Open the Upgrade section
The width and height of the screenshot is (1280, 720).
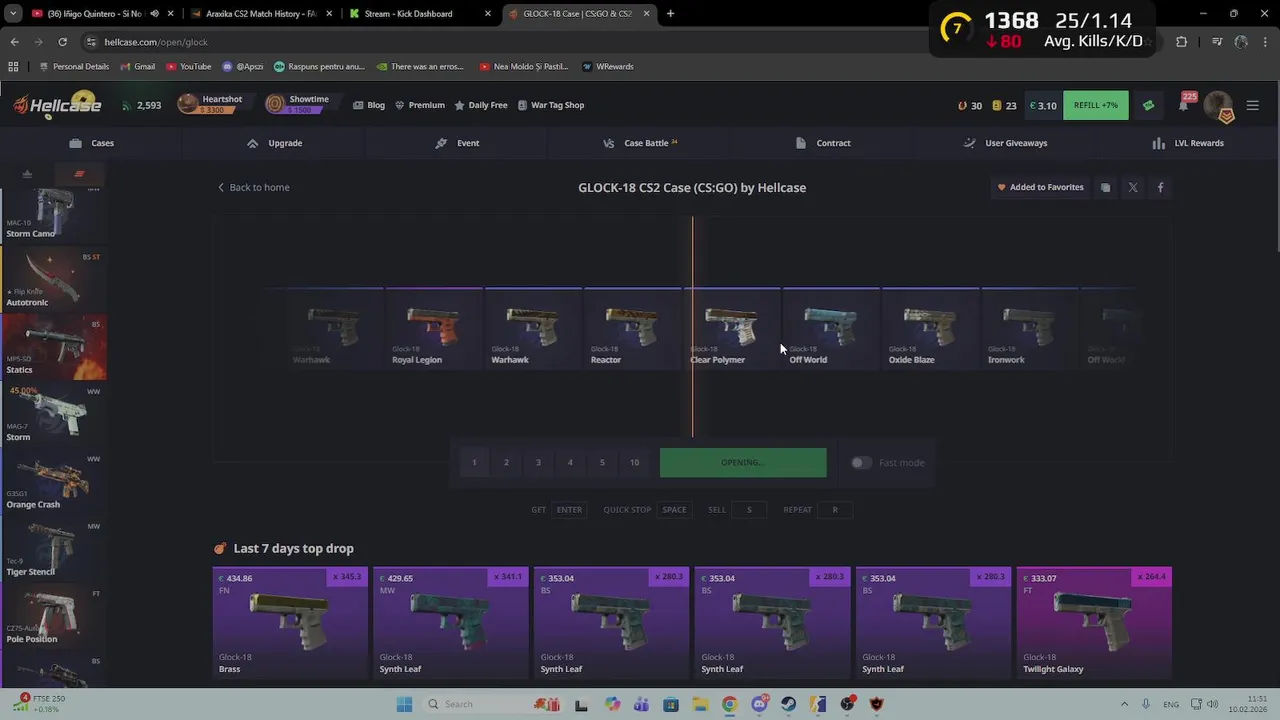pyautogui.click(x=274, y=143)
